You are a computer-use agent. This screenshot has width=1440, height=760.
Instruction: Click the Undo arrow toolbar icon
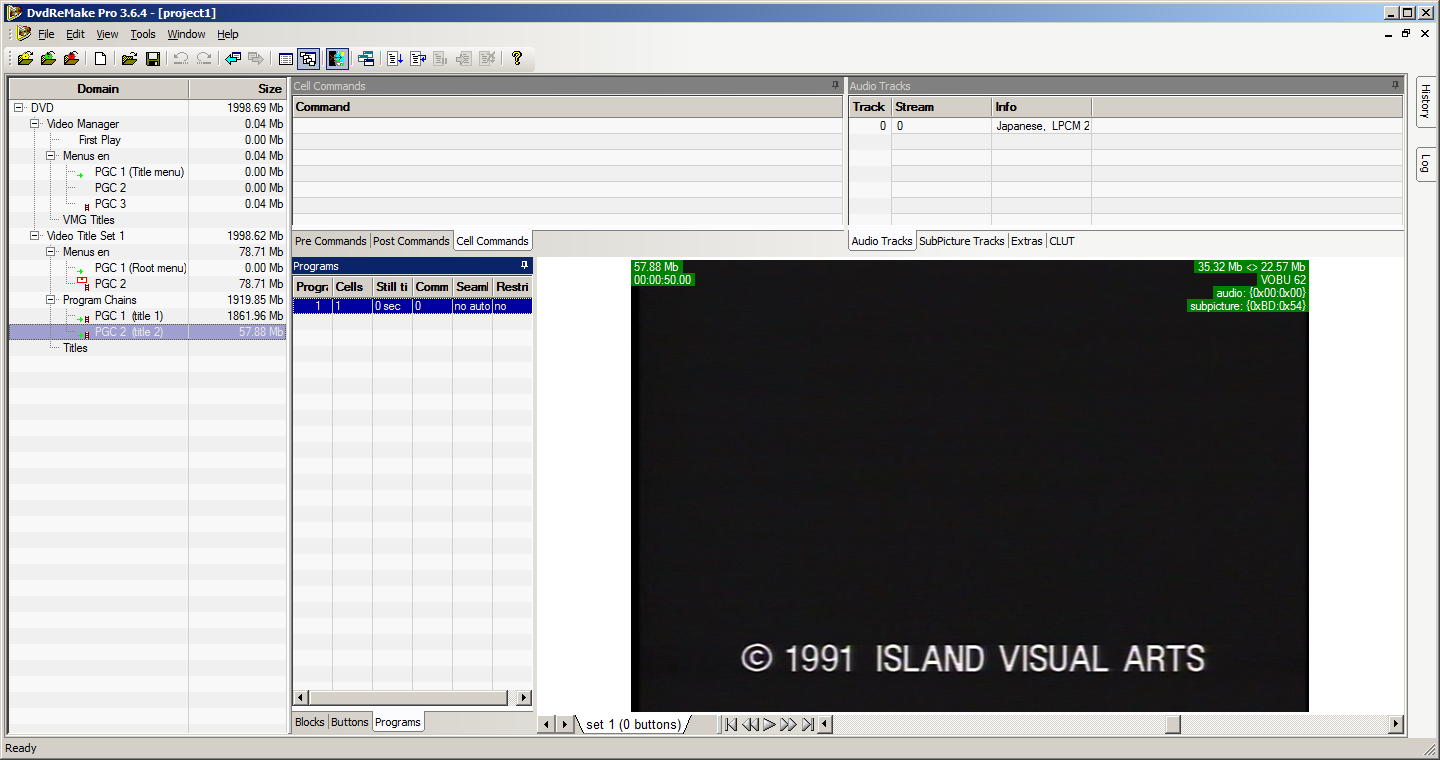pos(180,58)
